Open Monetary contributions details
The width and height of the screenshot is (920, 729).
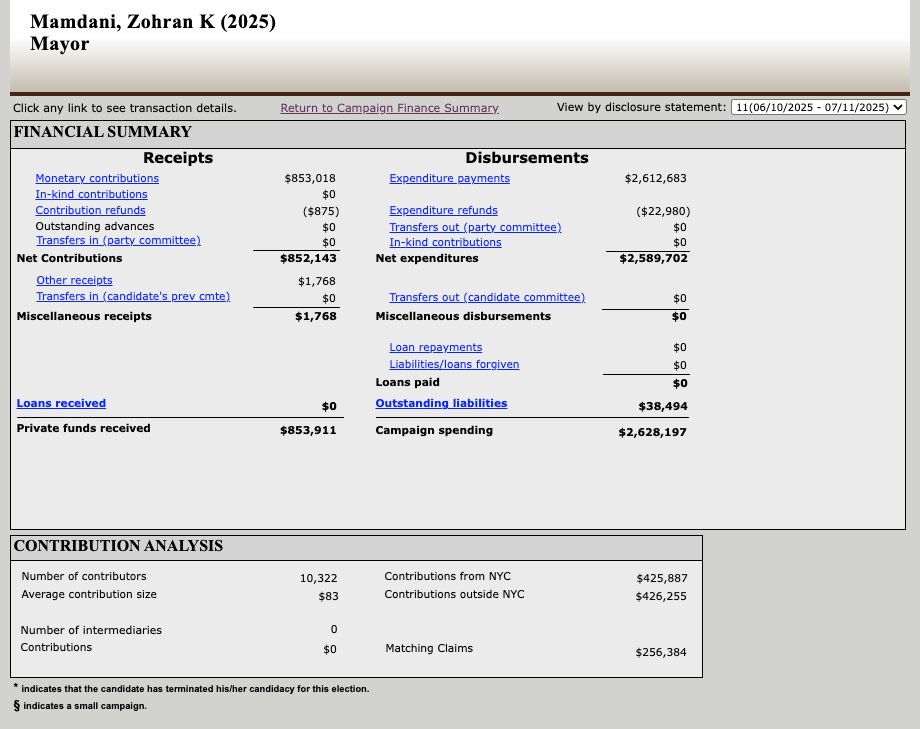click(97, 178)
